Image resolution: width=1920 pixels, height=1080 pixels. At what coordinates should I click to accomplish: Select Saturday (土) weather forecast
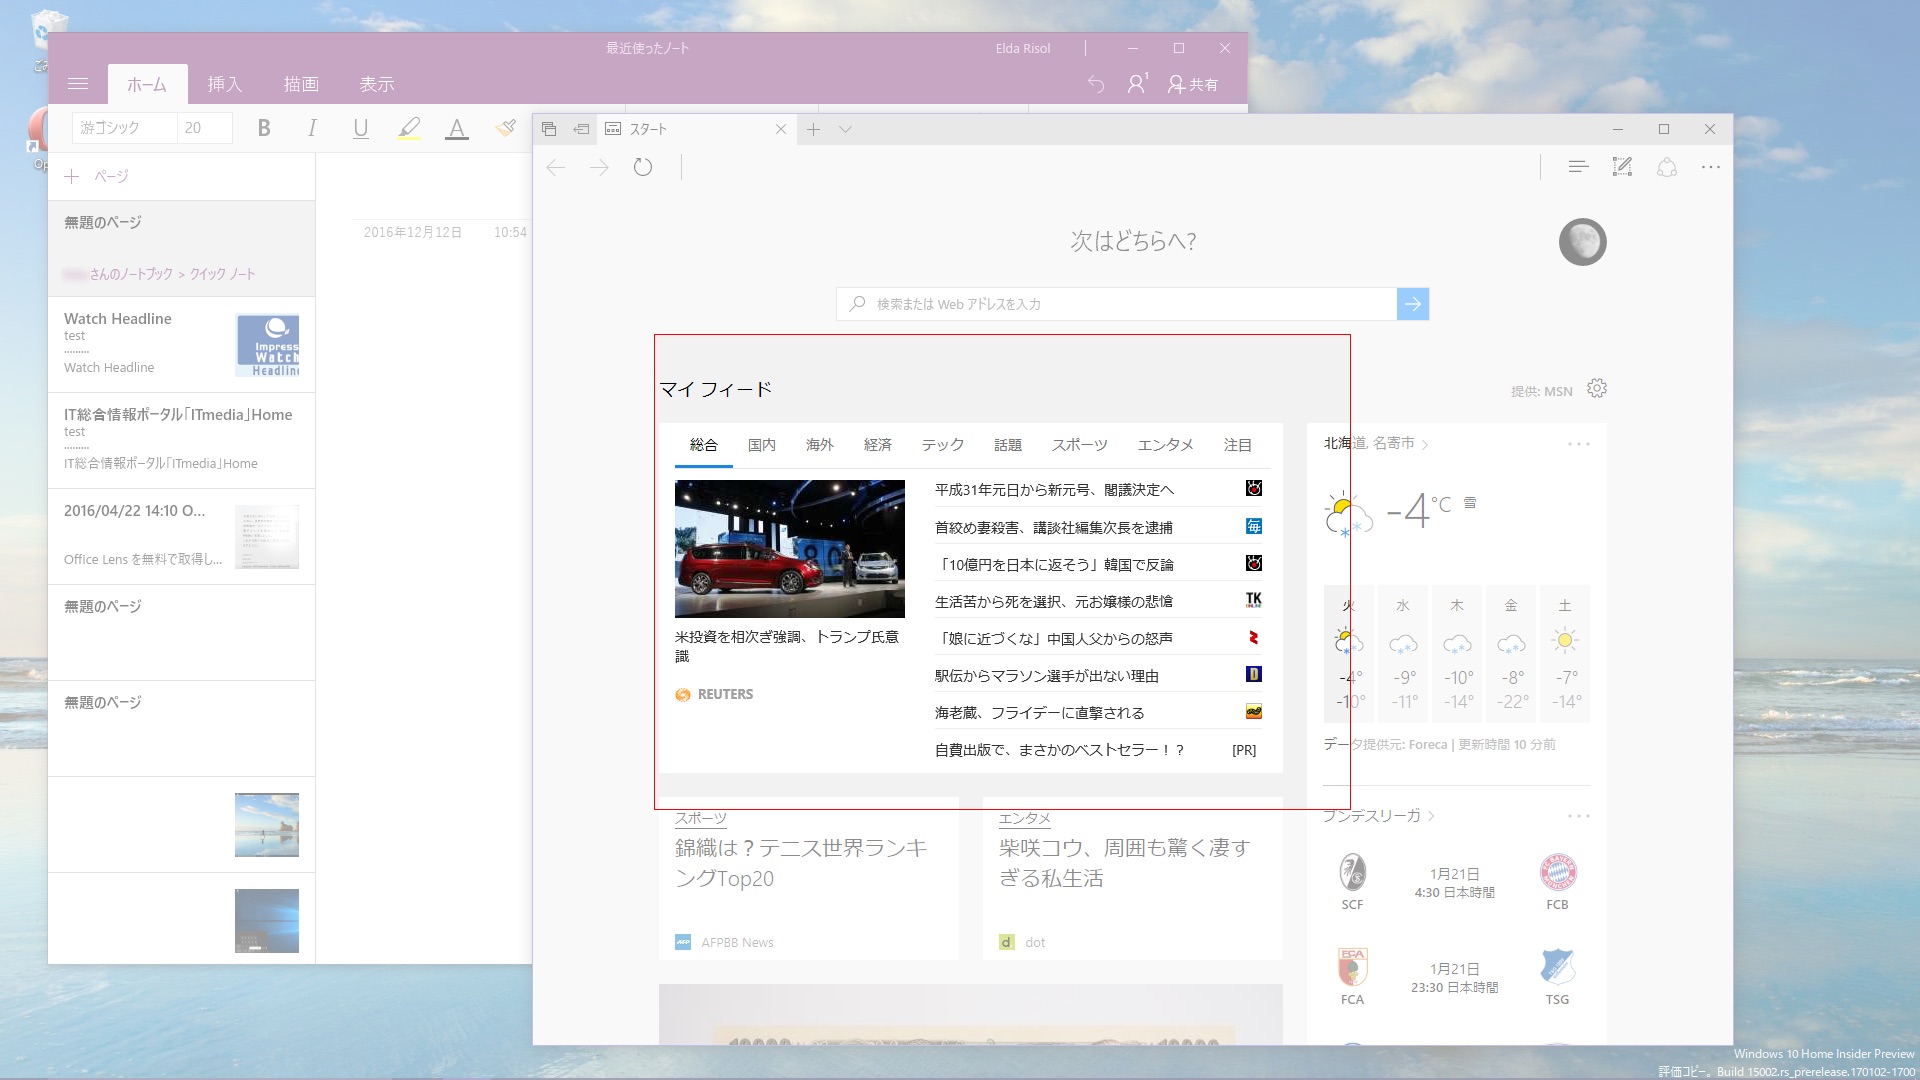[x=1565, y=654]
